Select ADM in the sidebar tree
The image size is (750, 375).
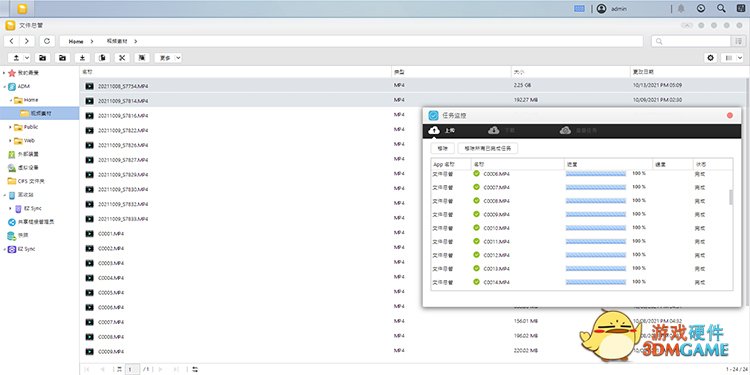tap(19, 87)
